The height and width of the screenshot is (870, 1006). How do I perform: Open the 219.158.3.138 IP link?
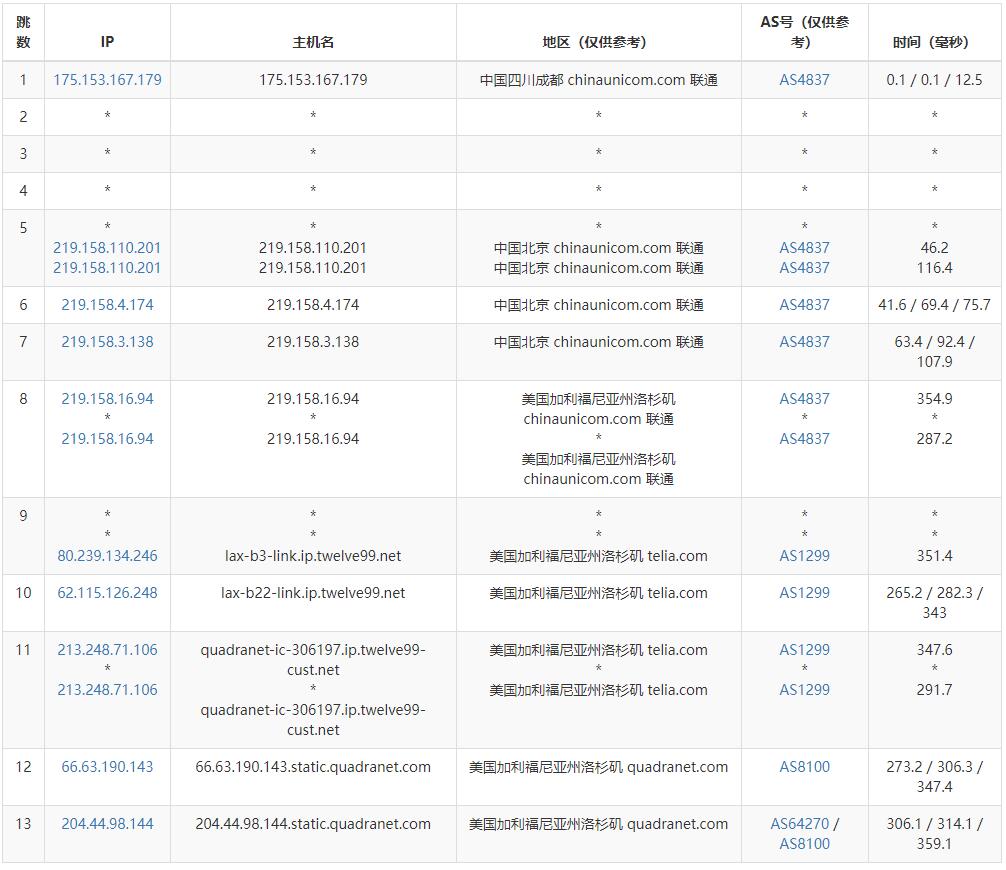tap(107, 342)
